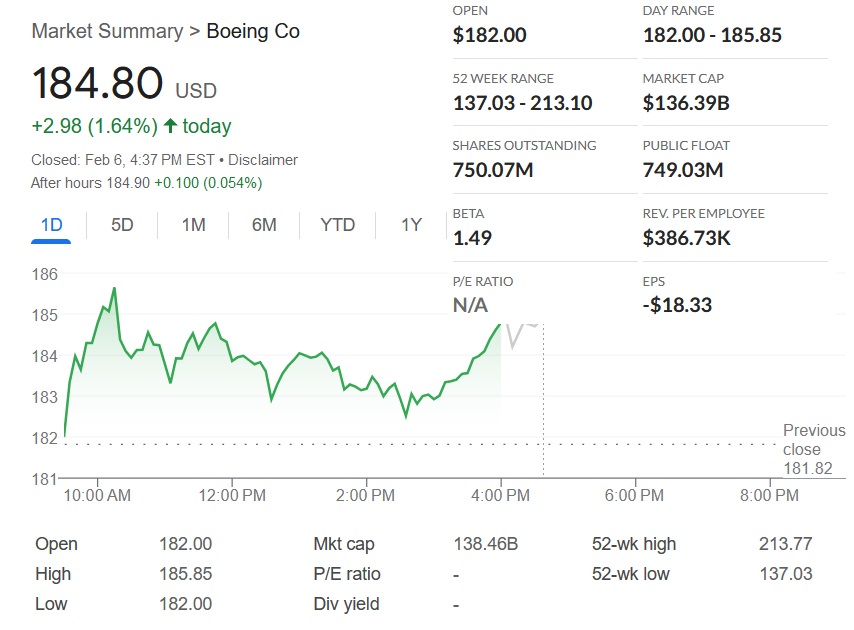Switch to the 5D chart tab

pos(122,225)
